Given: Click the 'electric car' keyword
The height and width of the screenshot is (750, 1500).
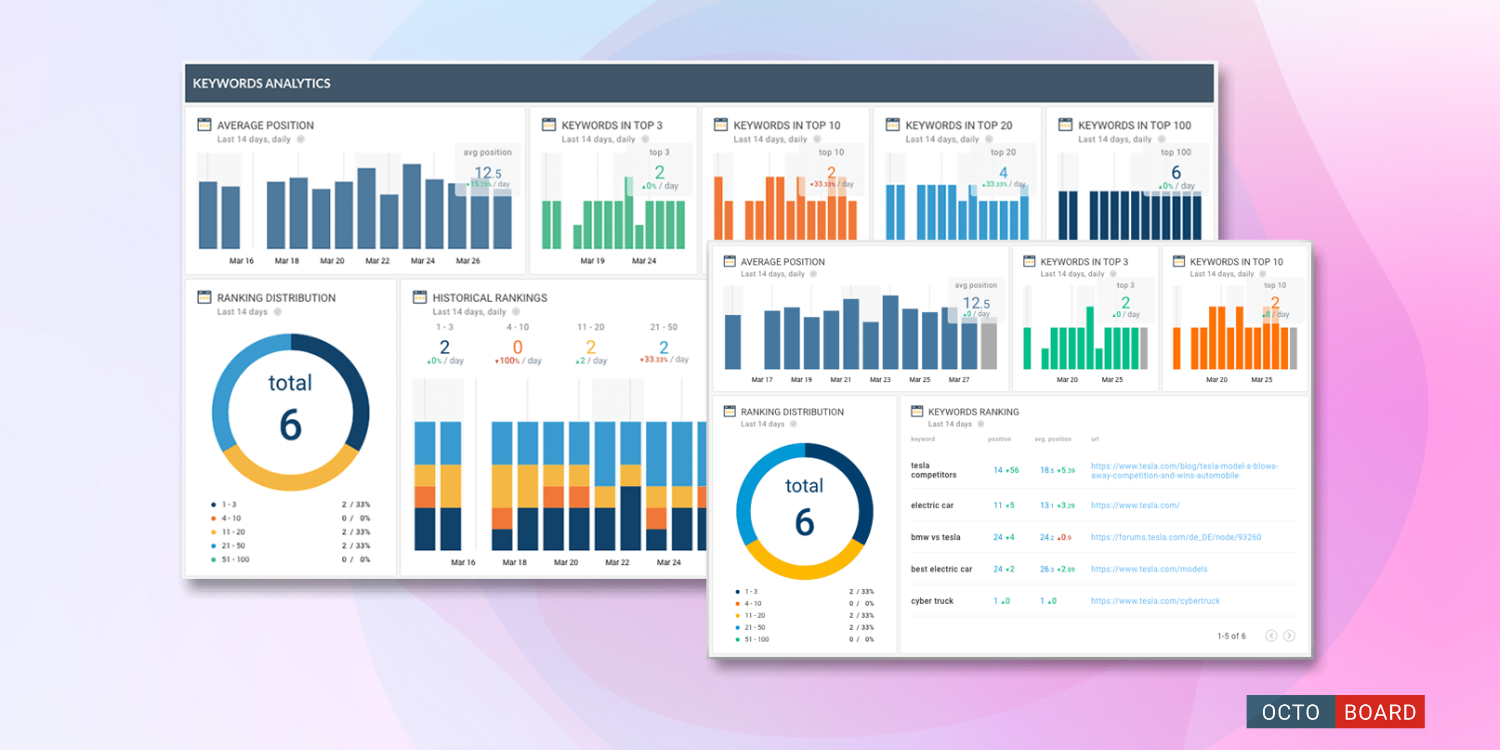Looking at the screenshot, I should (932, 505).
